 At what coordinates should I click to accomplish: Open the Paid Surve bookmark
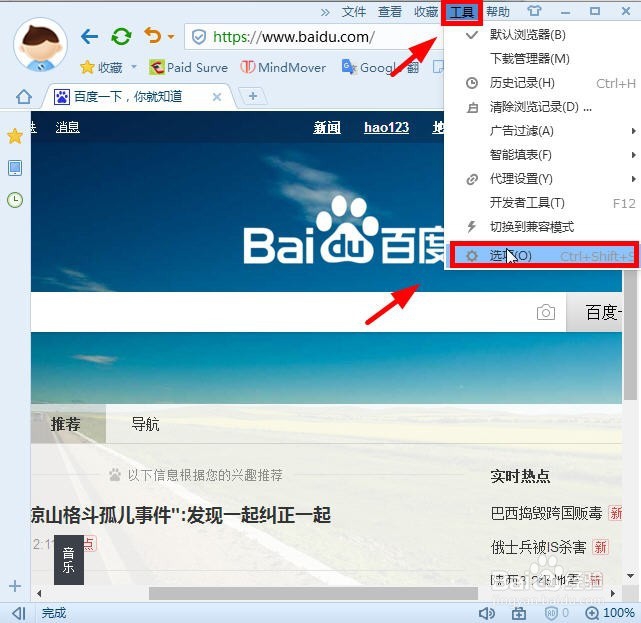tap(188, 67)
